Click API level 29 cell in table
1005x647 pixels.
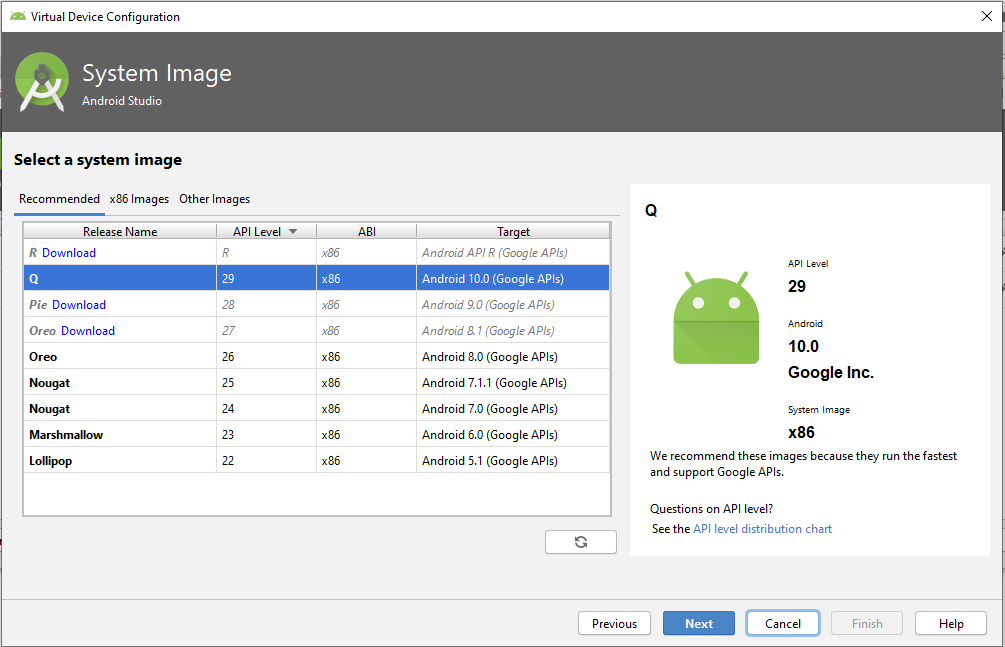267,279
